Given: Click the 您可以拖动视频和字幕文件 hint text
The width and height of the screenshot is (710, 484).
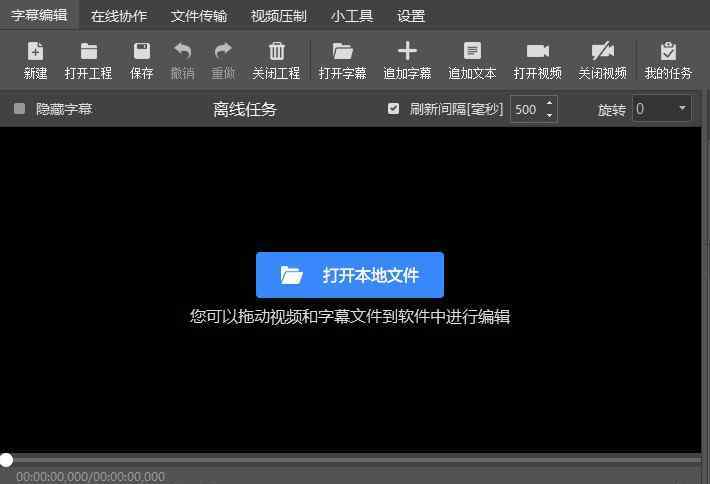Looking at the screenshot, I should pos(350,316).
